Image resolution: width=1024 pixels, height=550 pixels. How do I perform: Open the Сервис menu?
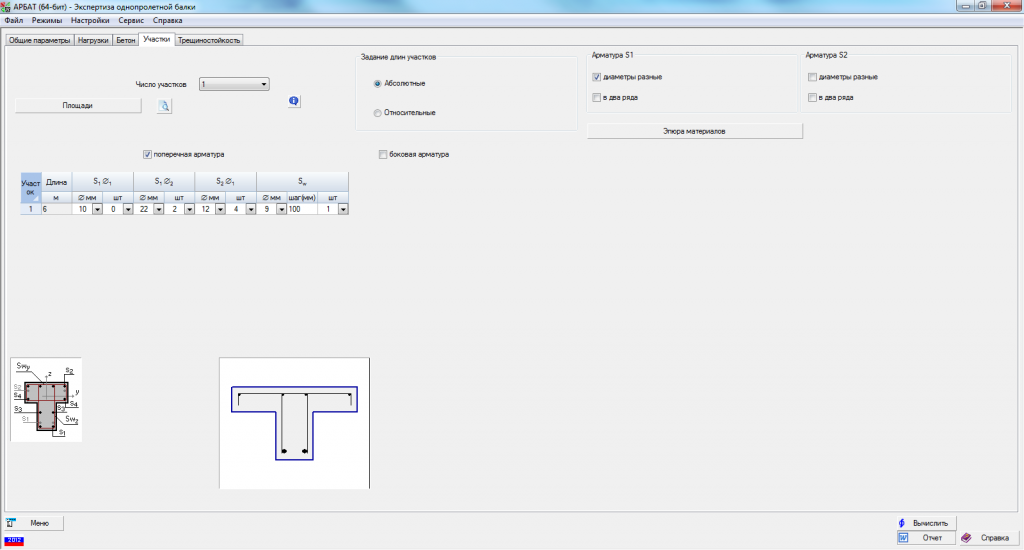(x=131, y=20)
